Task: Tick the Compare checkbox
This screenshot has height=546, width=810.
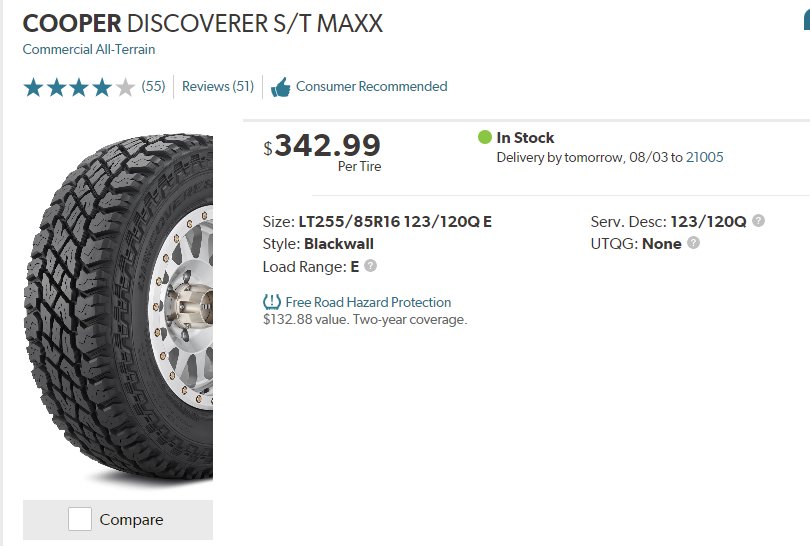Action: pyautogui.click(x=80, y=519)
